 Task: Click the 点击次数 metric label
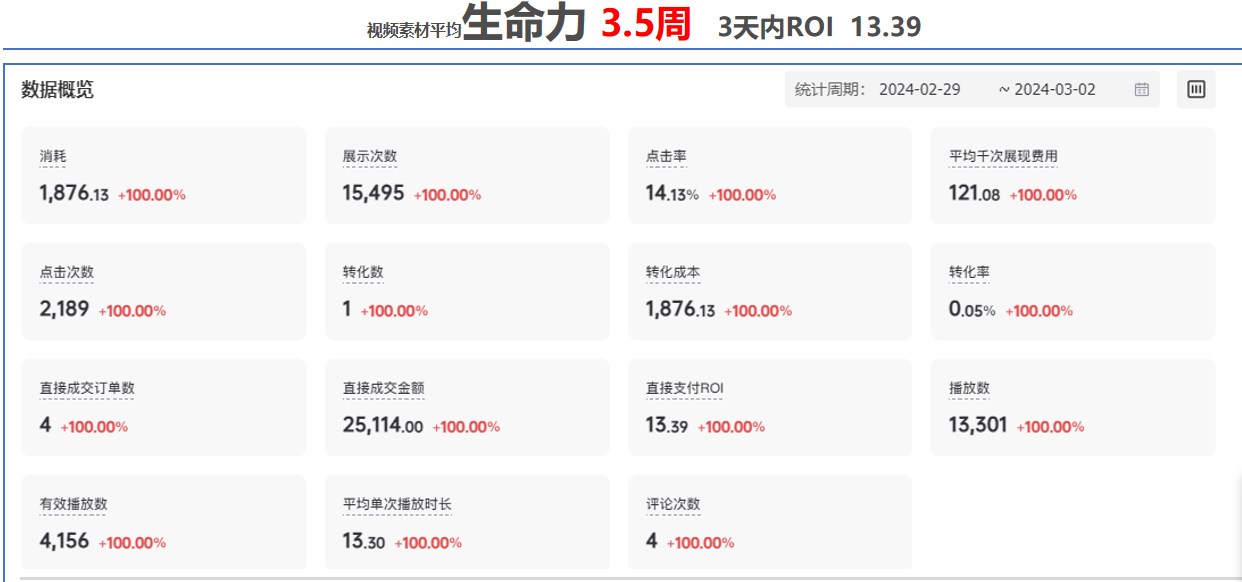pos(67,272)
